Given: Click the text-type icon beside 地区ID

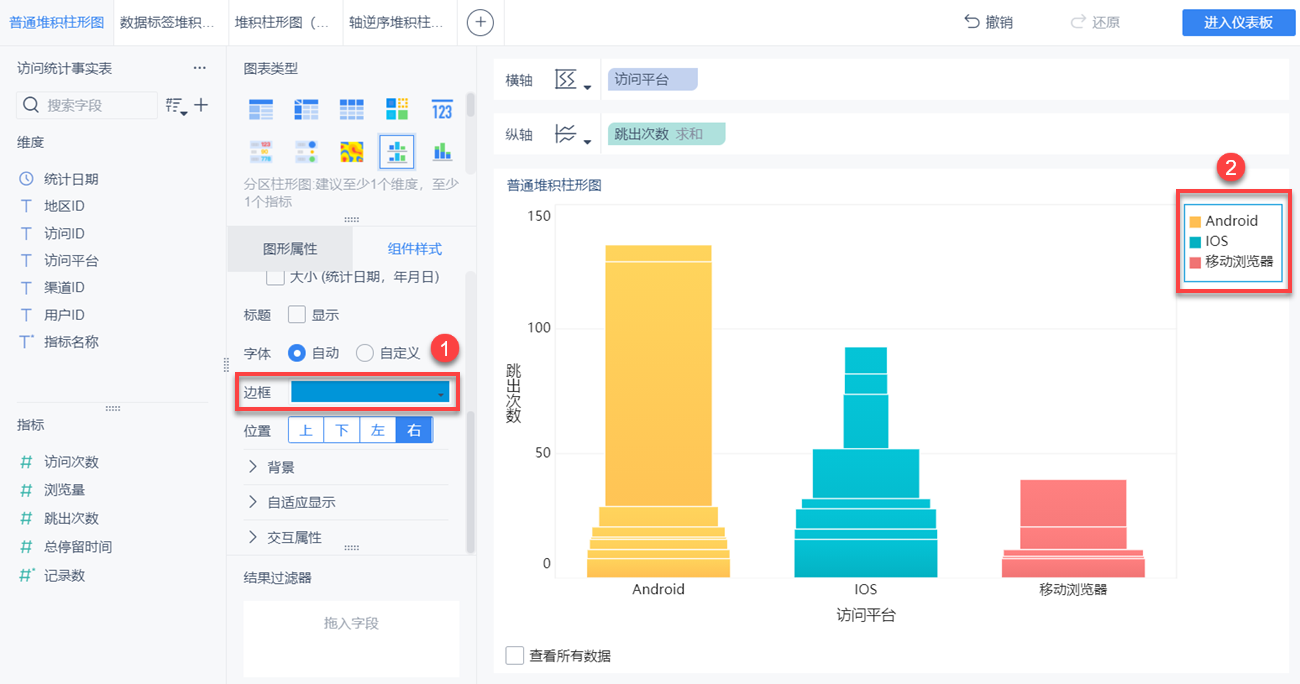Looking at the screenshot, I should [x=27, y=206].
